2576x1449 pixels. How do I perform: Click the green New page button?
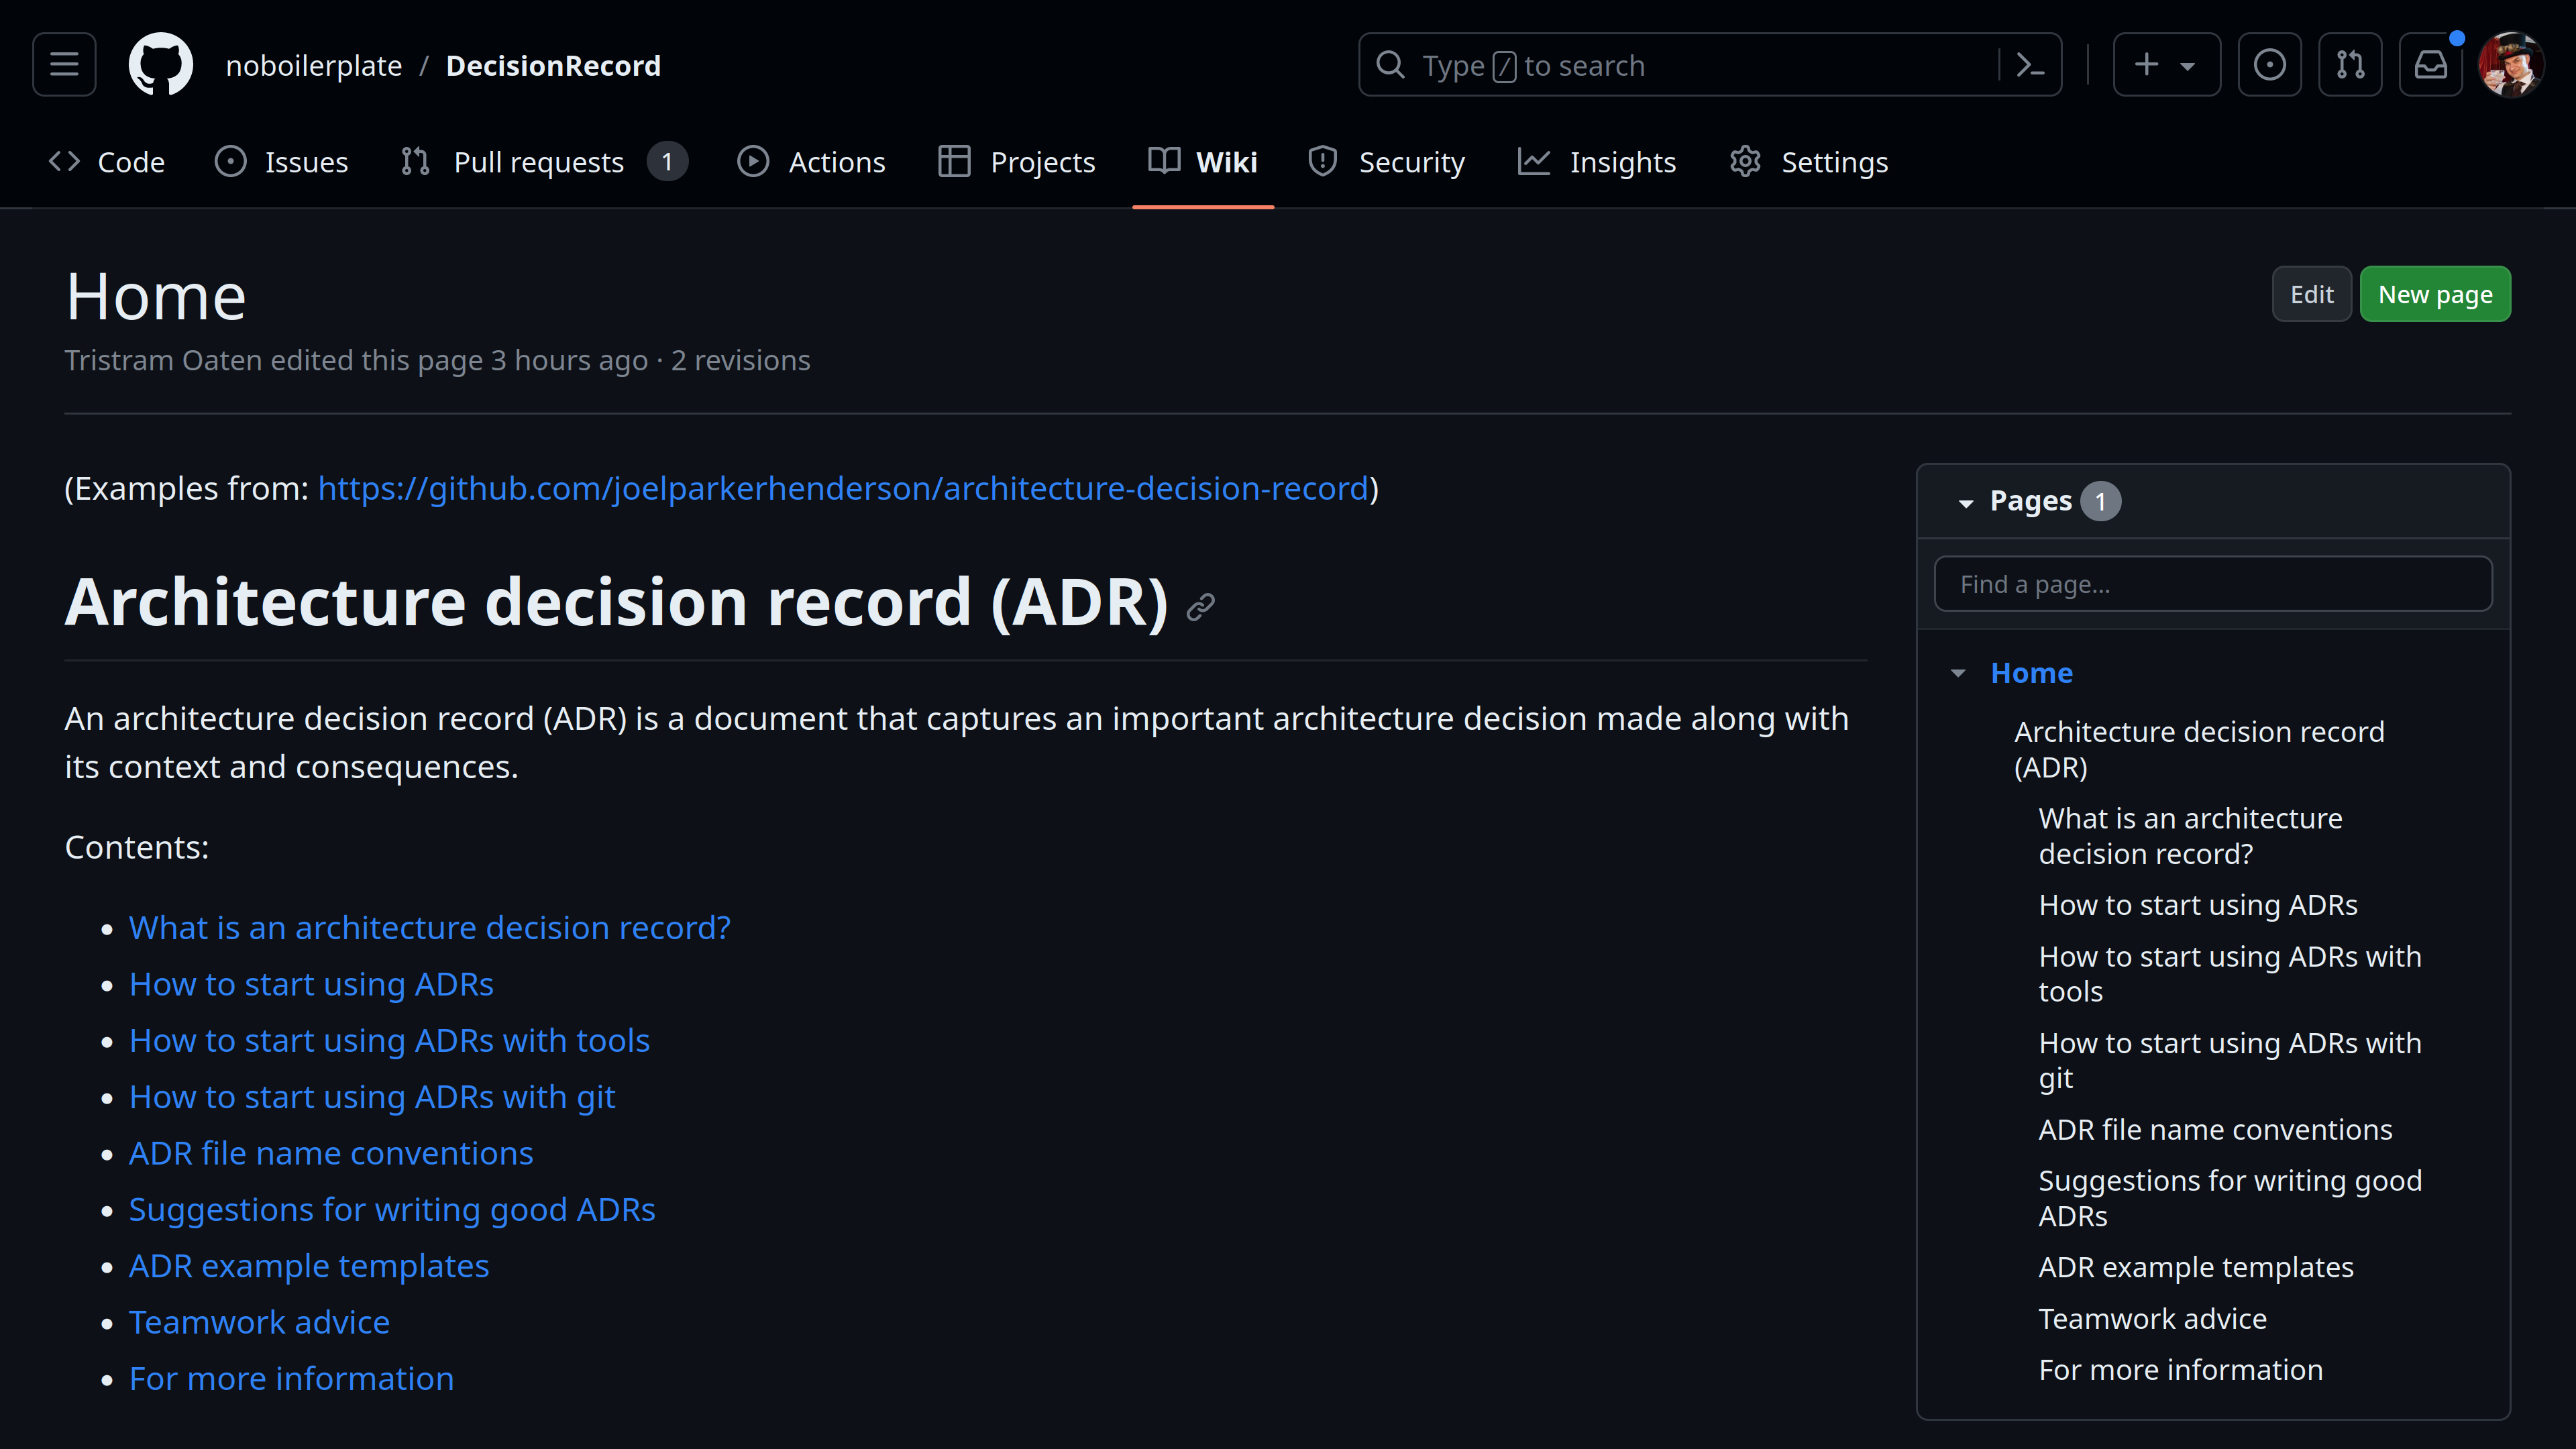[2435, 294]
